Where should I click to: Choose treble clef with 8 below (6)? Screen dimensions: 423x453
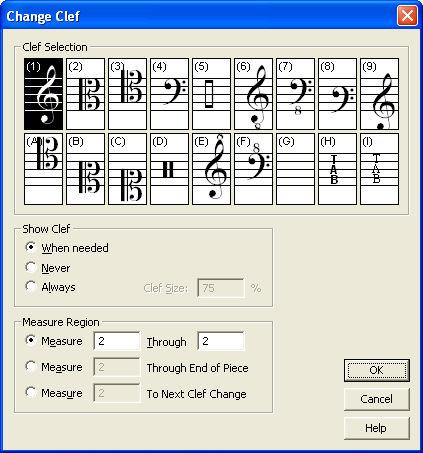coord(253,94)
